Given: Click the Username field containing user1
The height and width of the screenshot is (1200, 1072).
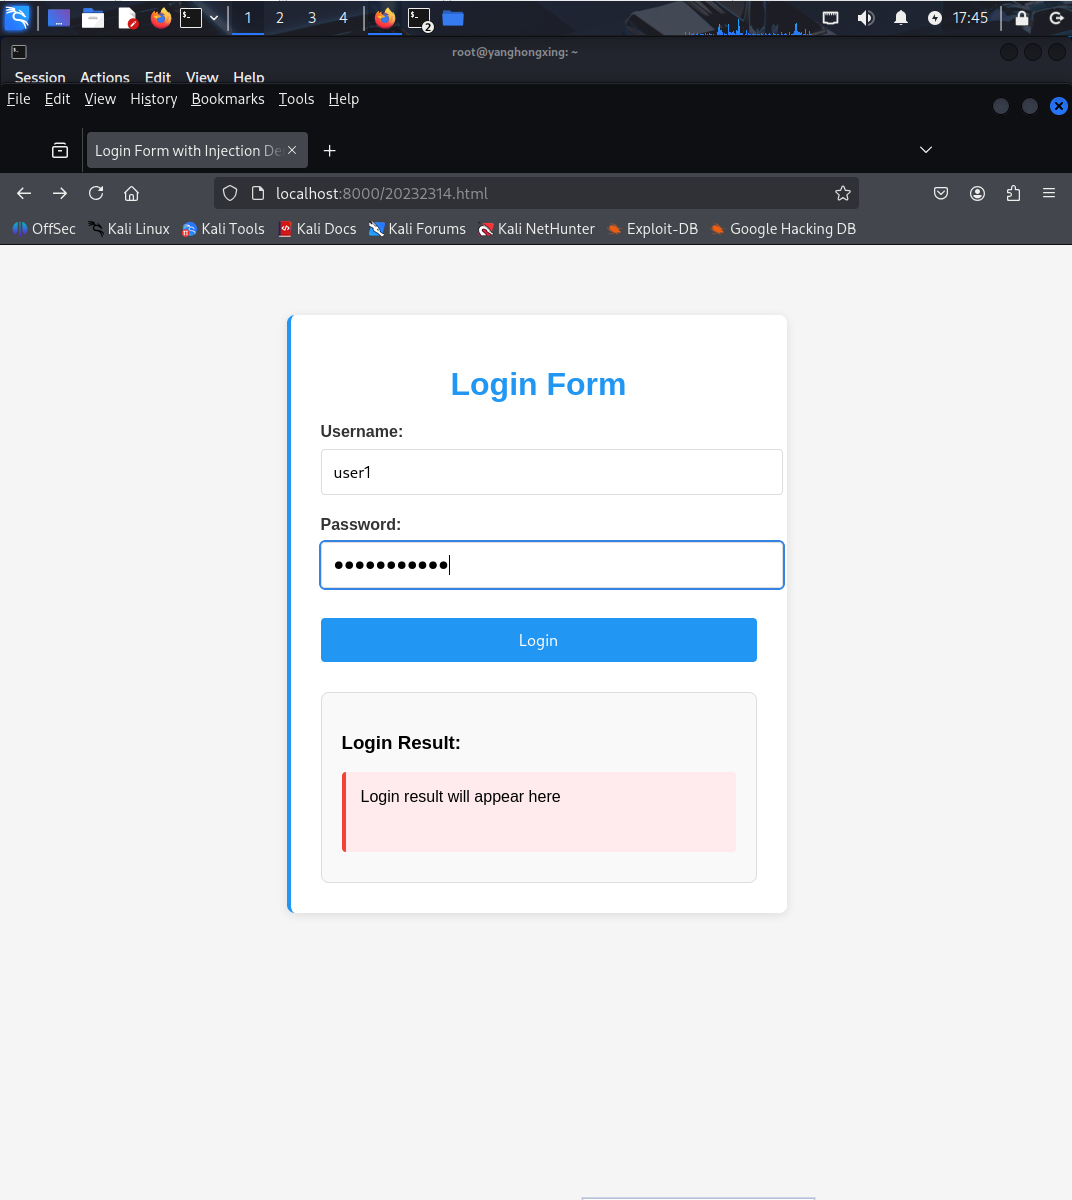Looking at the screenshot, I should click(551, 472).
